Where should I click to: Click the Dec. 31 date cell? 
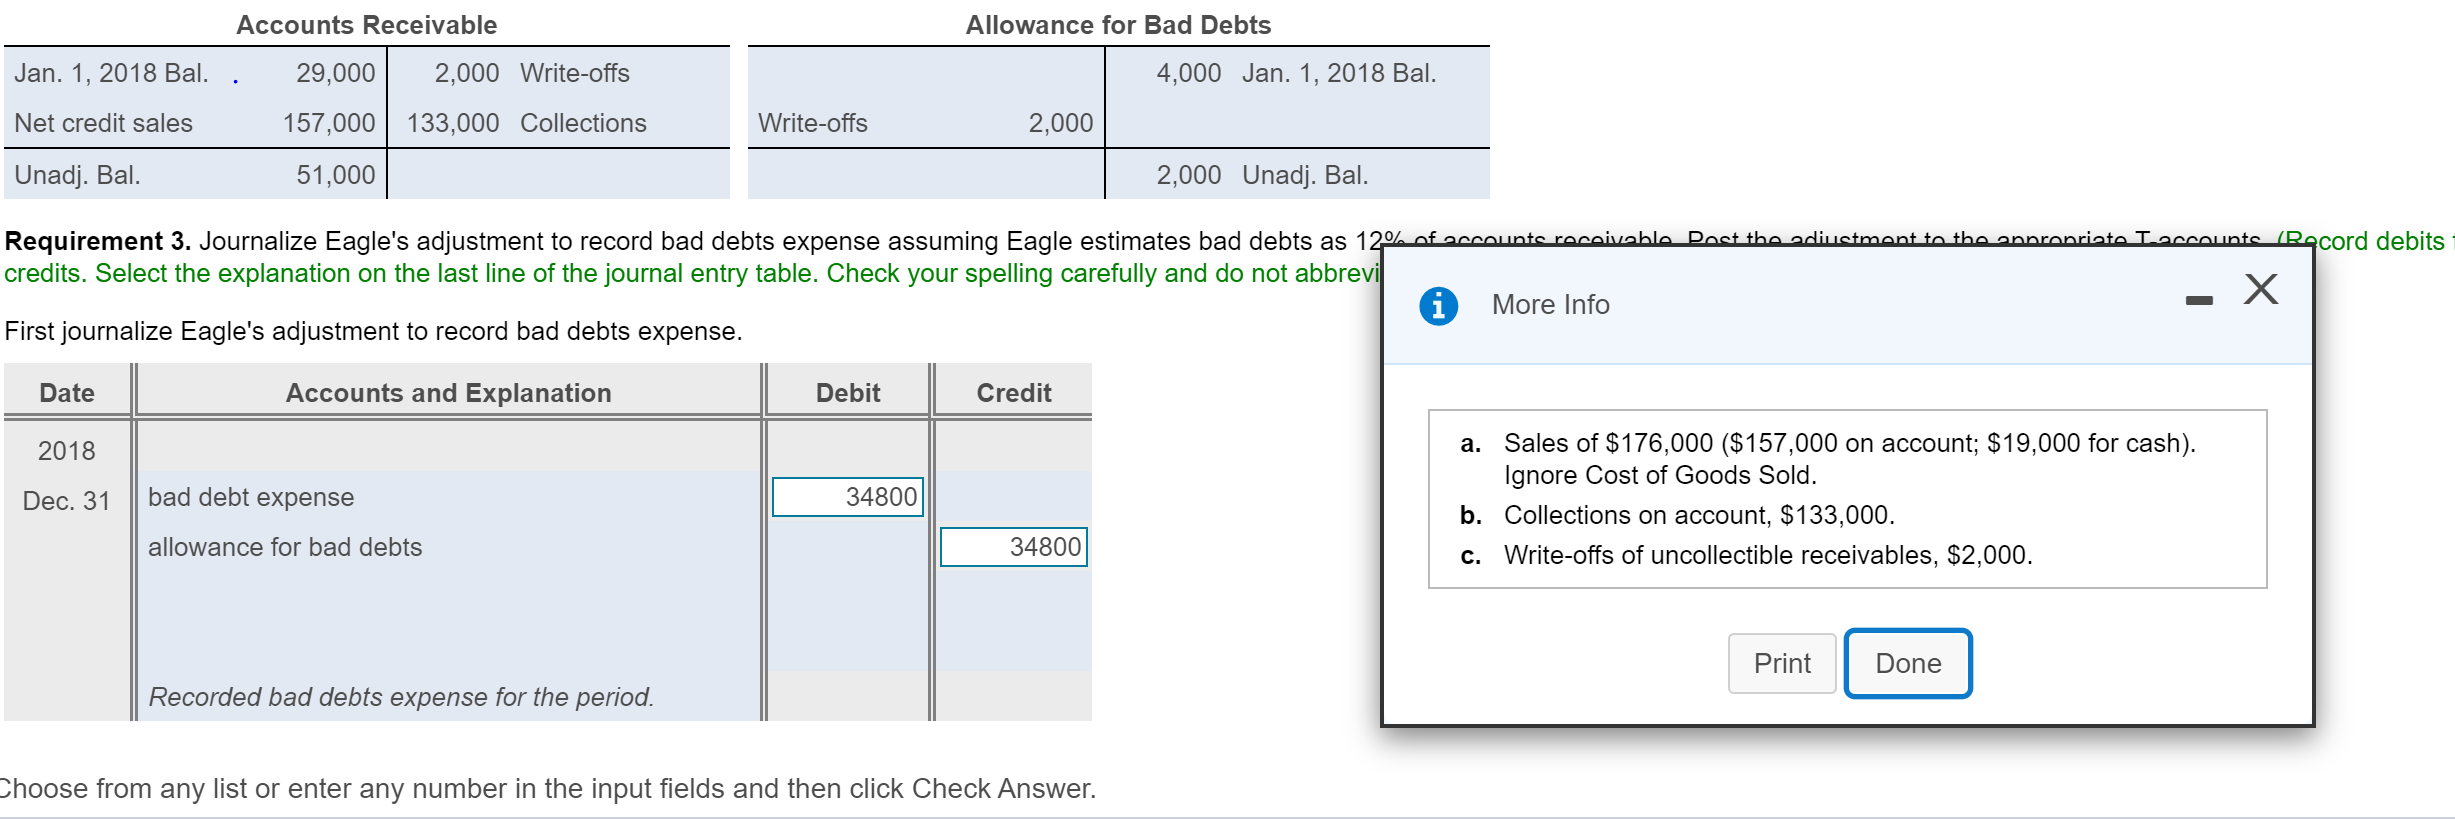tap(66, 500)
